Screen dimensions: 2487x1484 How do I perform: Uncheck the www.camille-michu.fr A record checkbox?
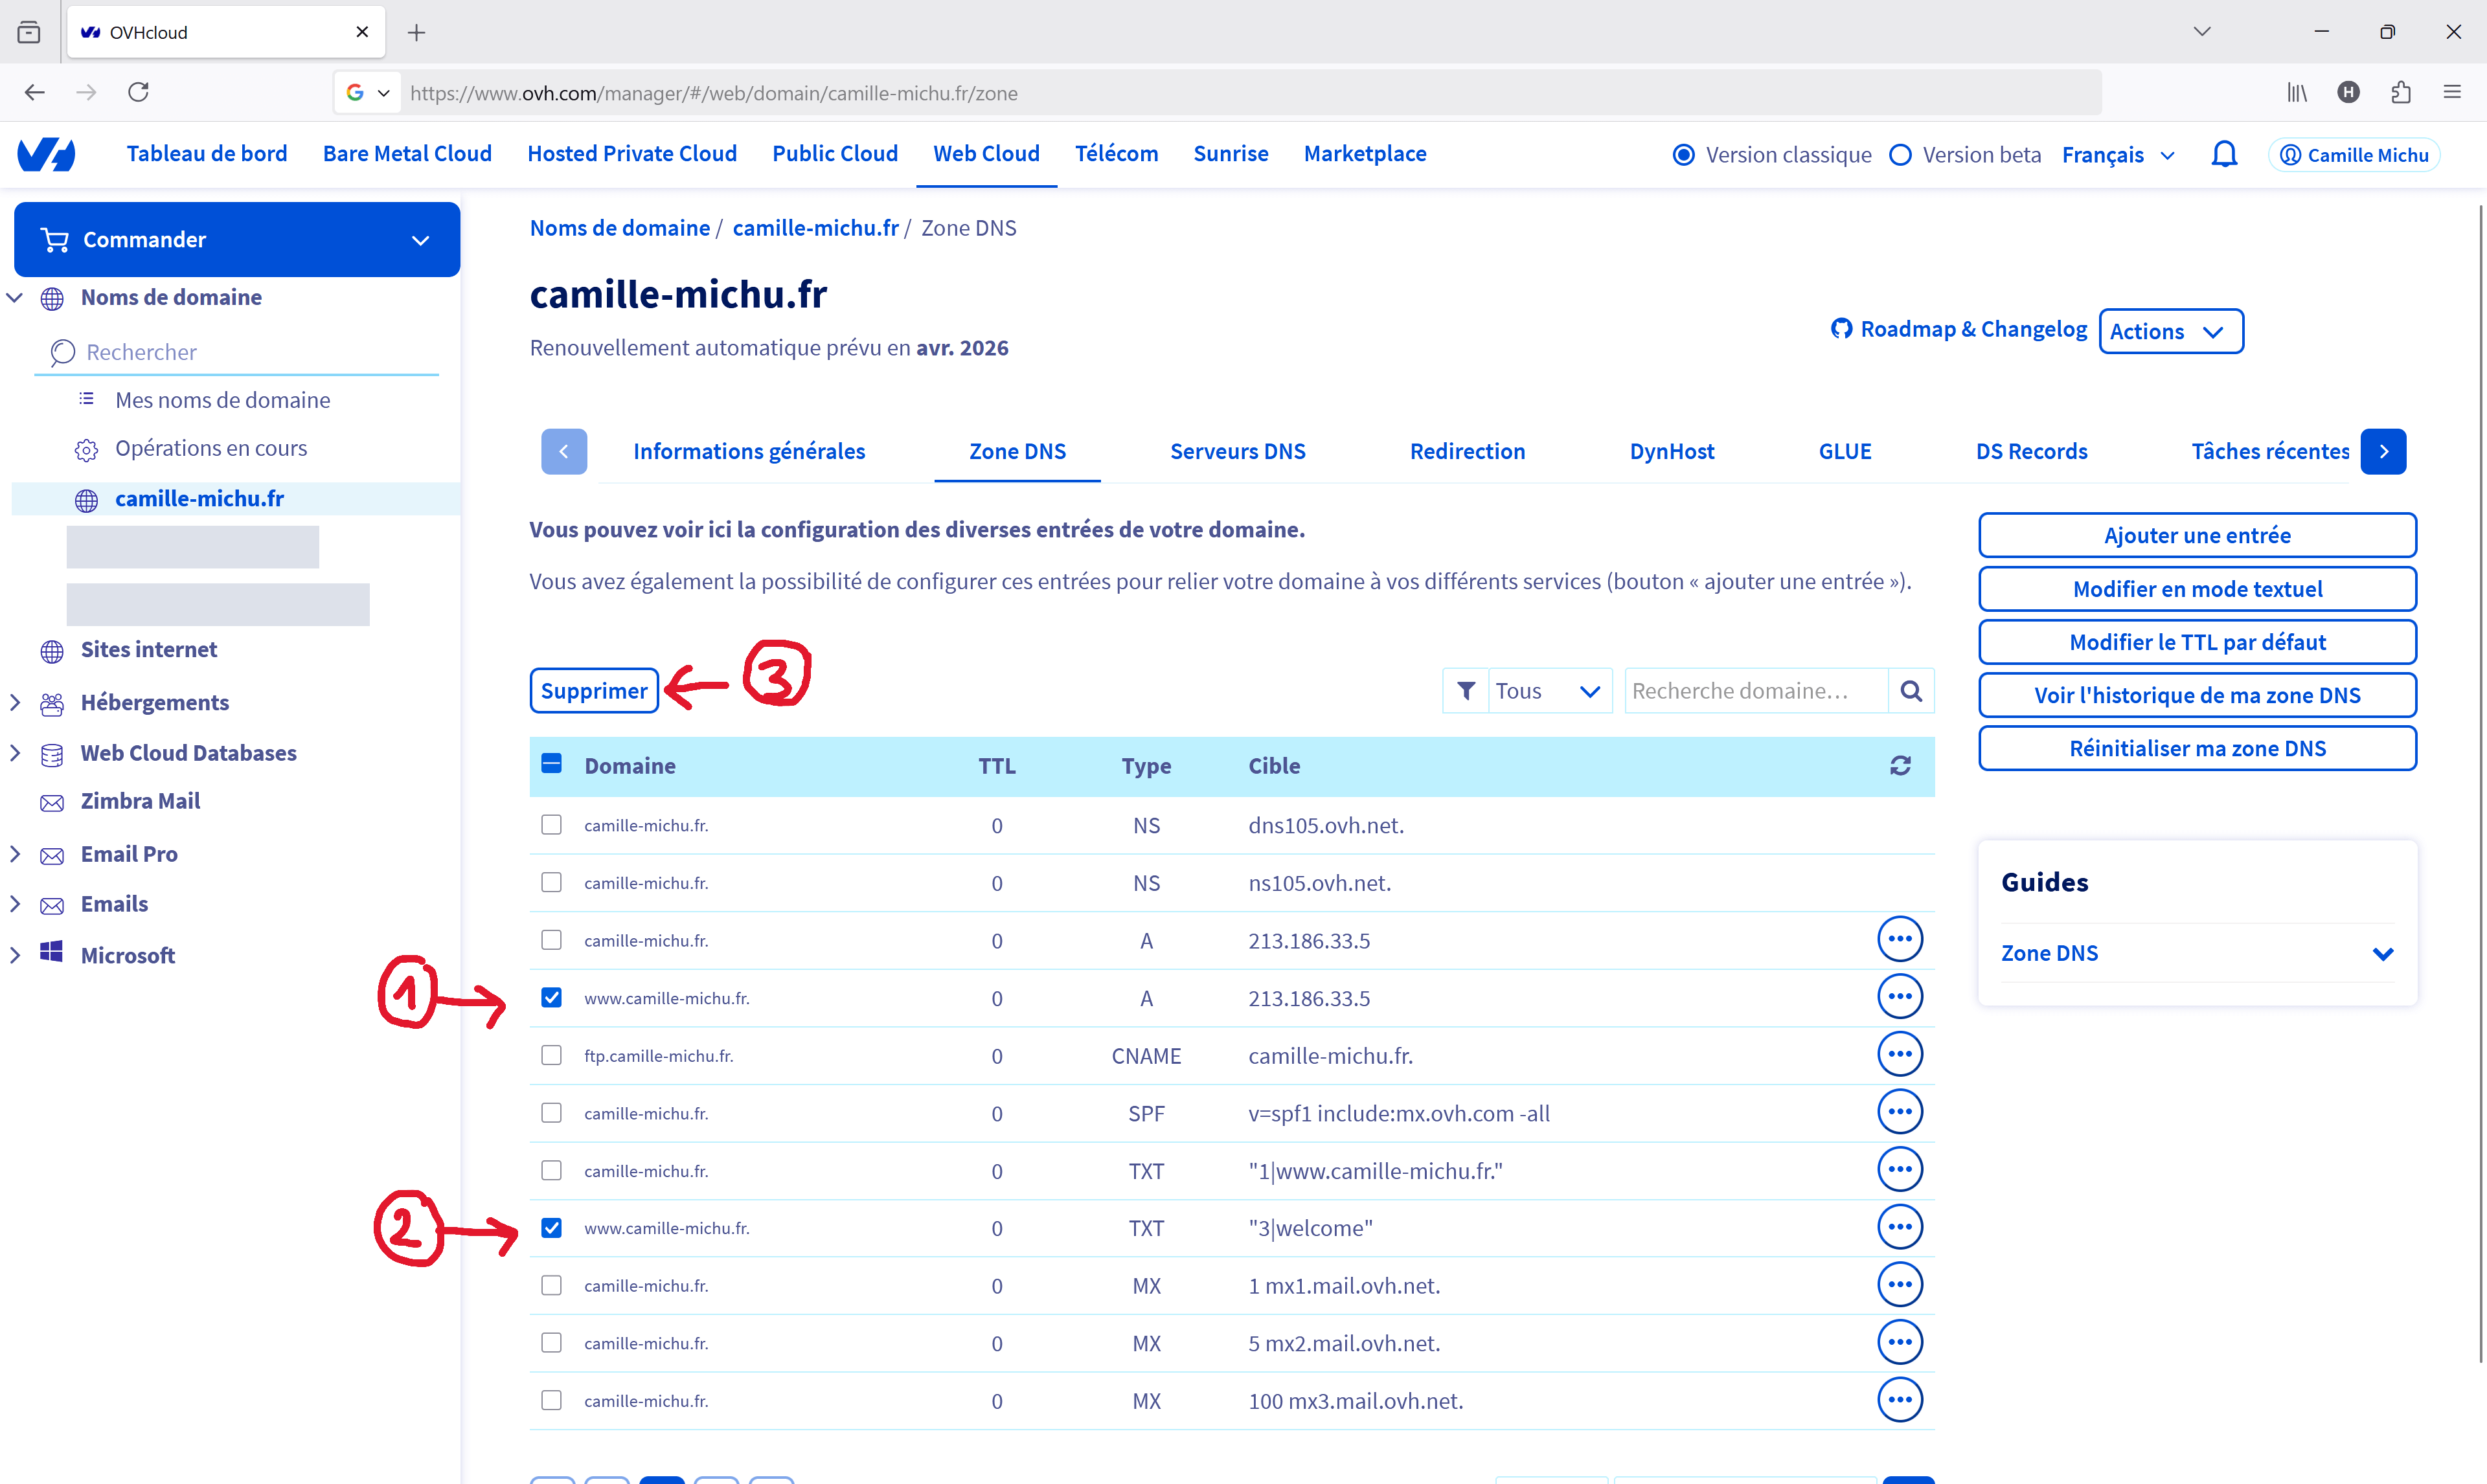[x=551, y=998]
